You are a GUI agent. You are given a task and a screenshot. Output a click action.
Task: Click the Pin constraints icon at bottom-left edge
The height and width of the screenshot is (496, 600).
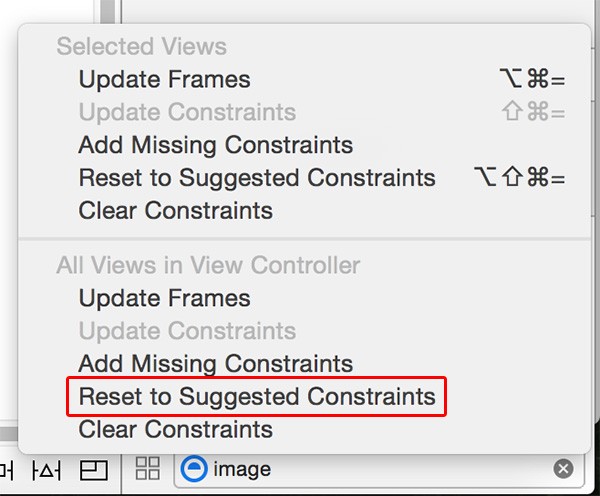click(x=7, y=470)
